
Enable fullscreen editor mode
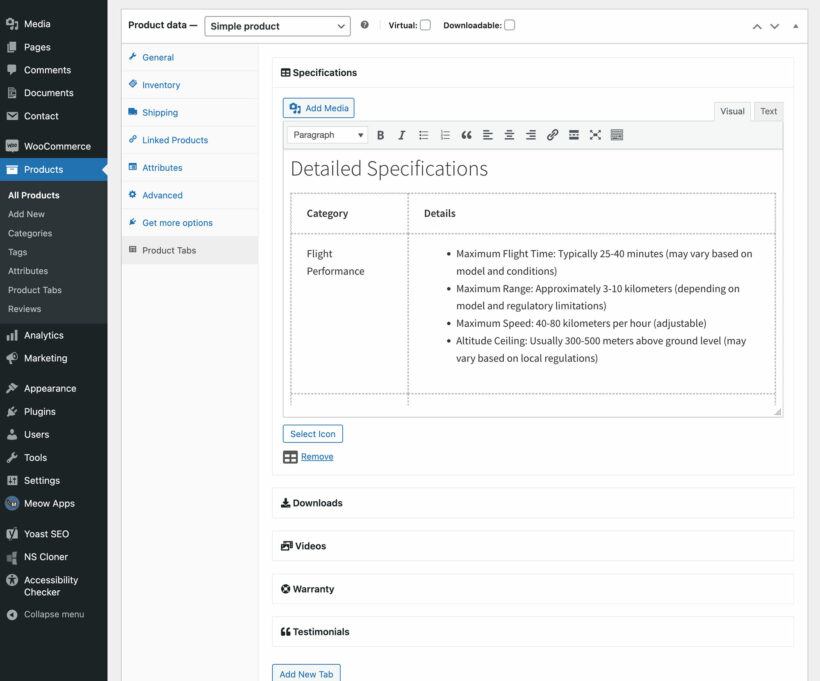point(595,135)
